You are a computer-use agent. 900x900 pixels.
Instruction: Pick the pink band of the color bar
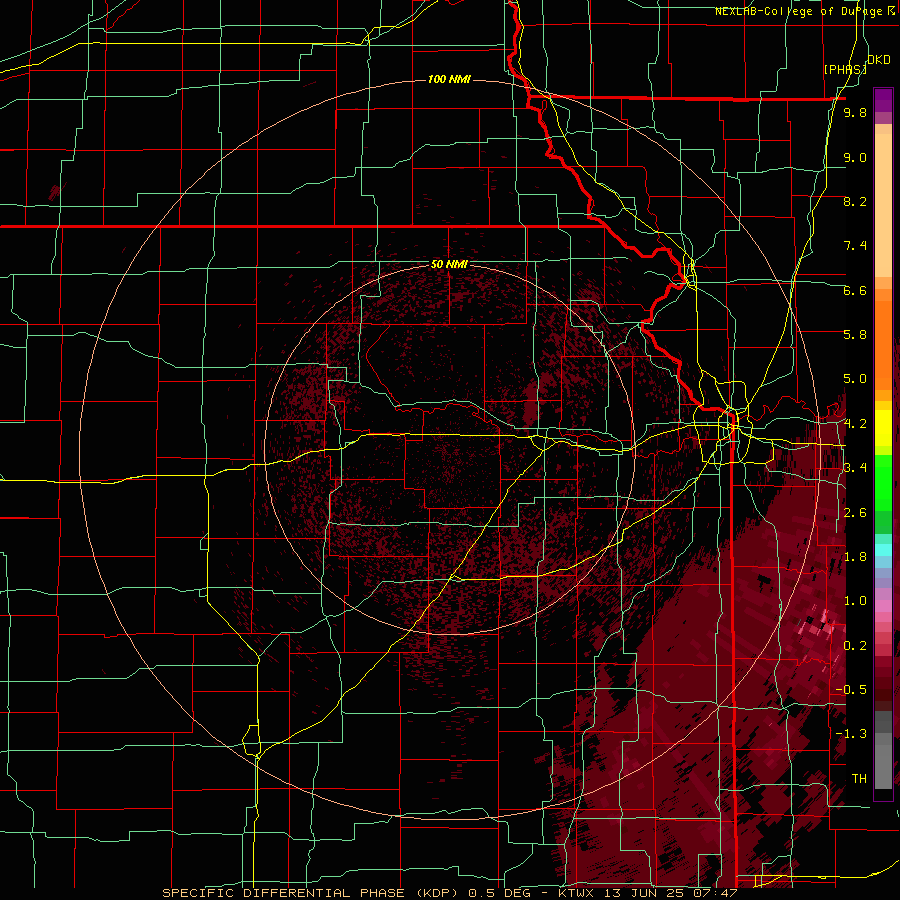(883, 606)
